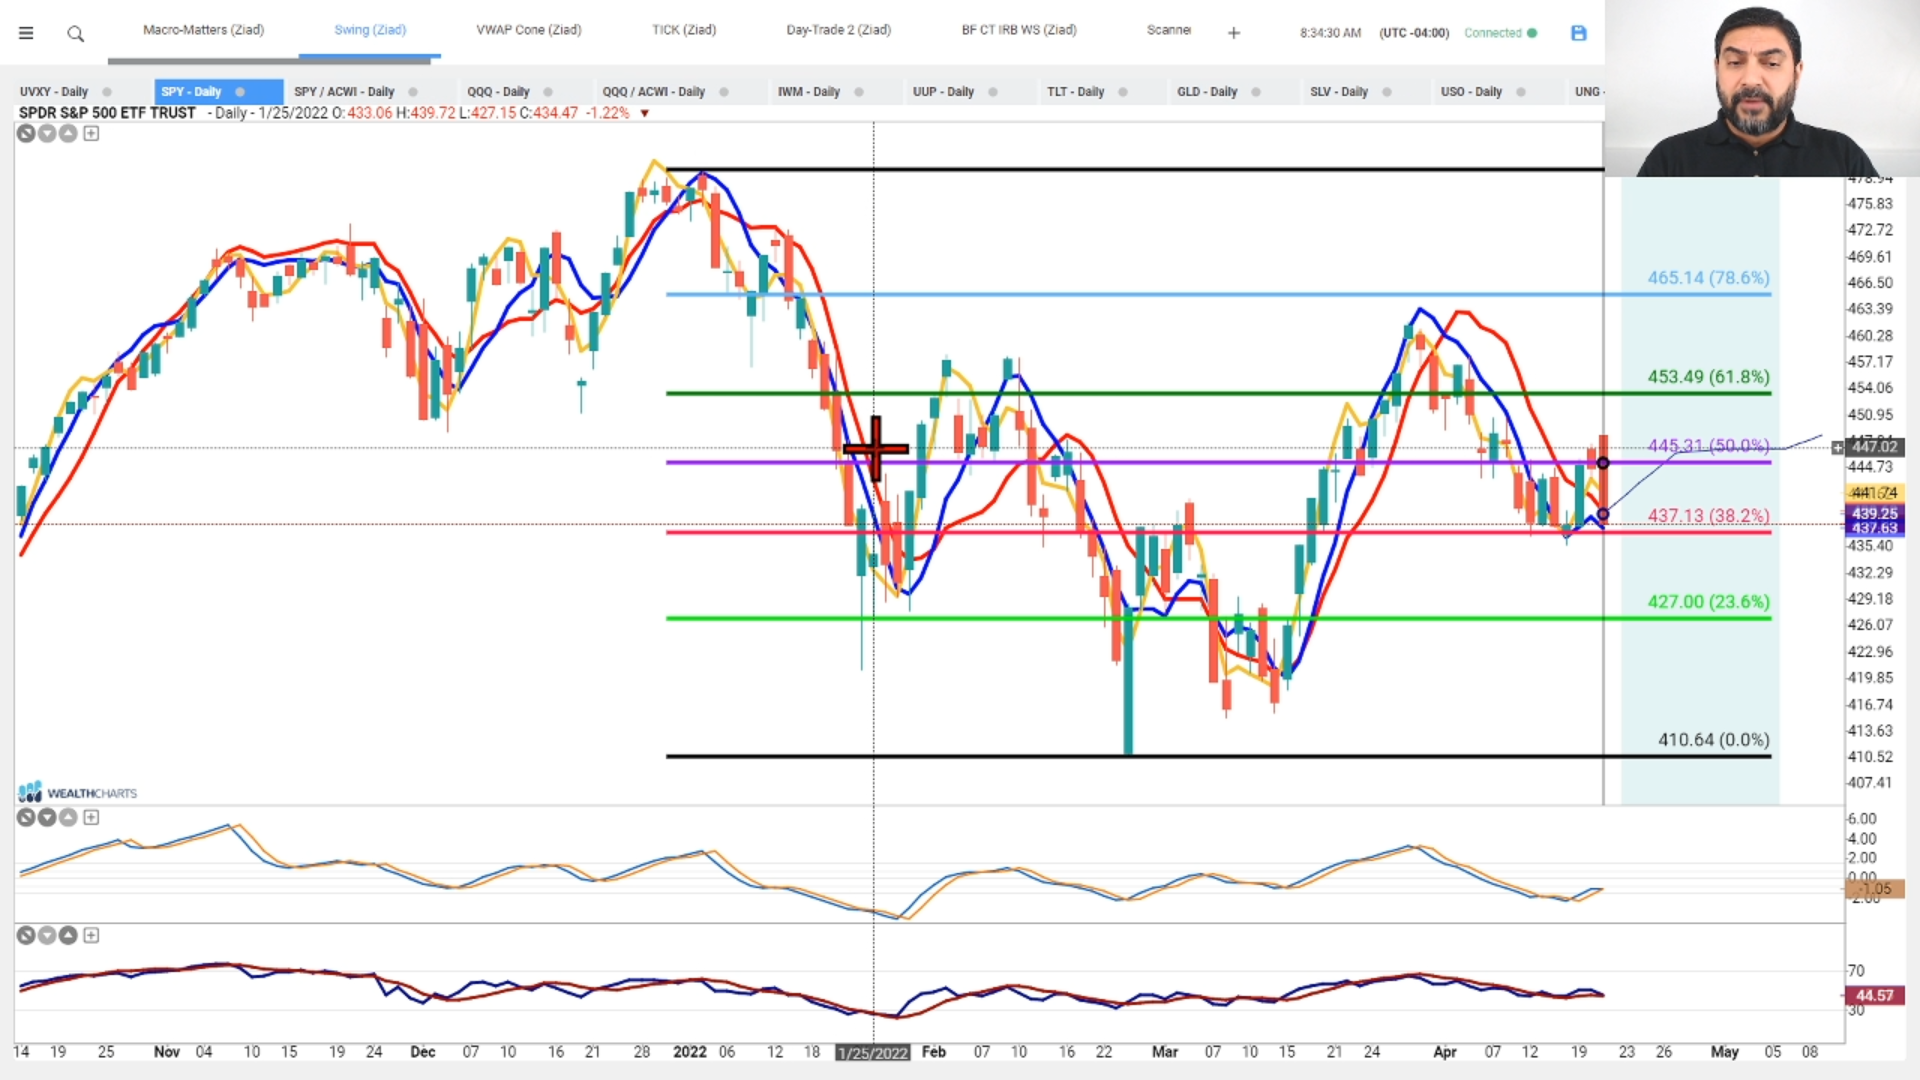Open the UTC -04:00 timezone selector

pyautogui.click(x=1414, y=33)
